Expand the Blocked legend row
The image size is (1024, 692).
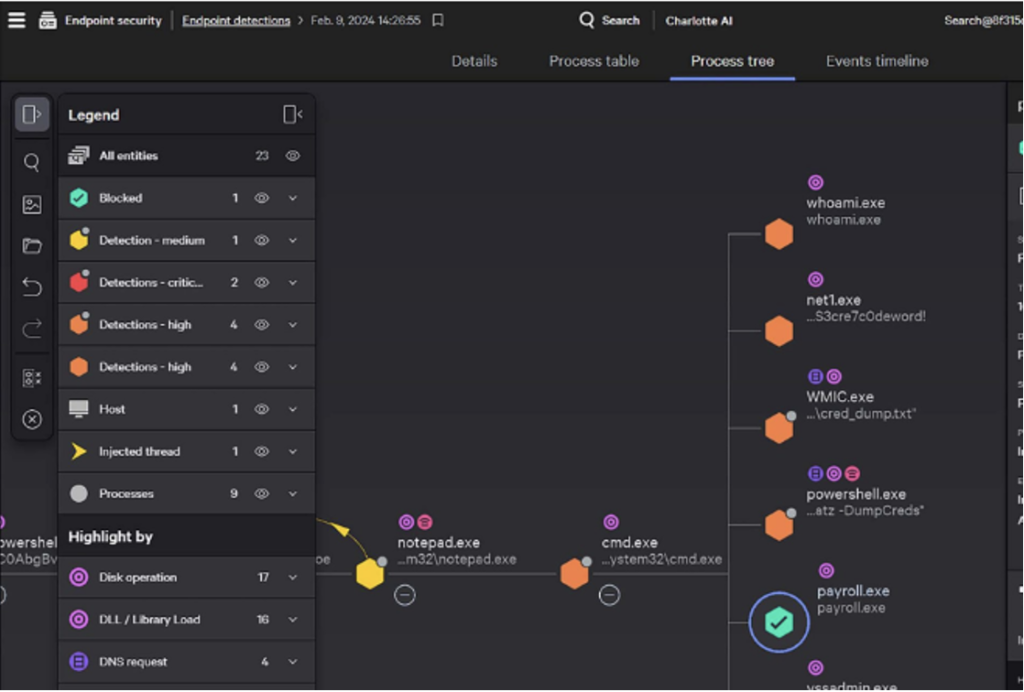tap(293, 198)
